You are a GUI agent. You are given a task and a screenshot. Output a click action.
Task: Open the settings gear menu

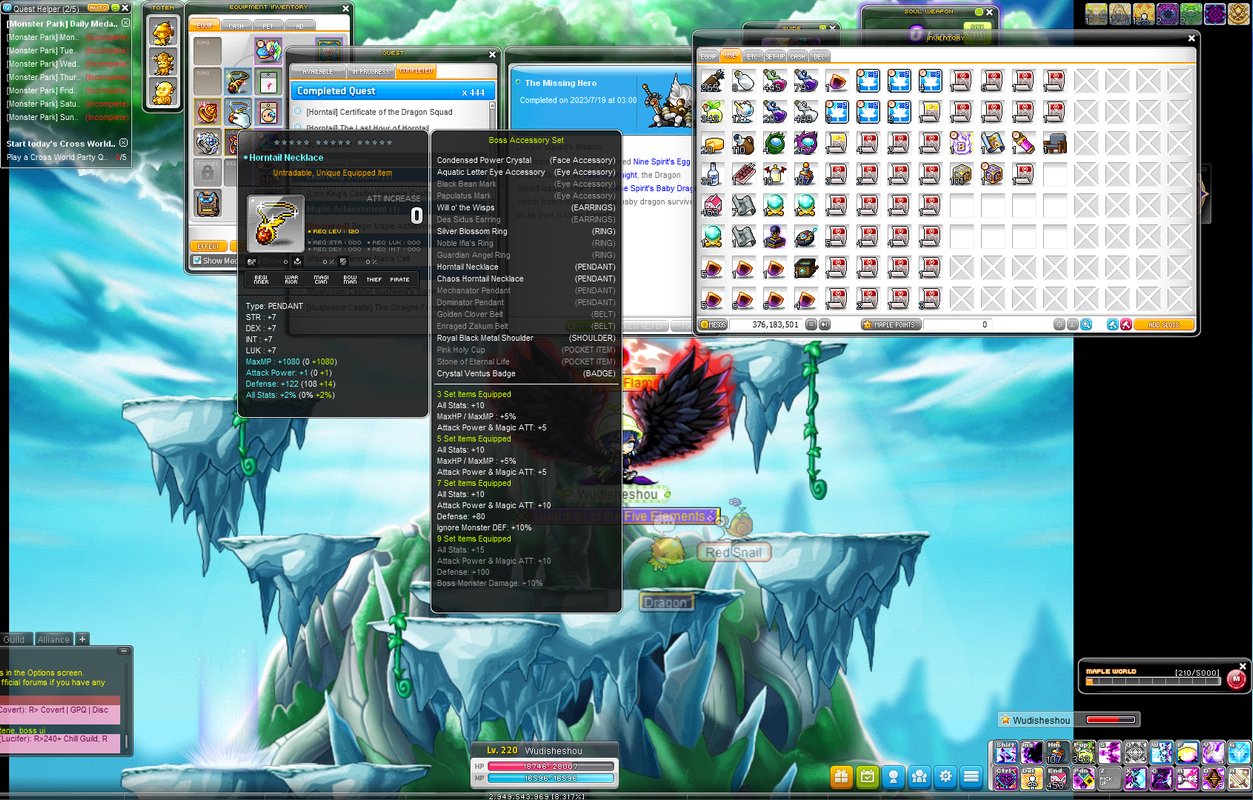click(946, 776)
